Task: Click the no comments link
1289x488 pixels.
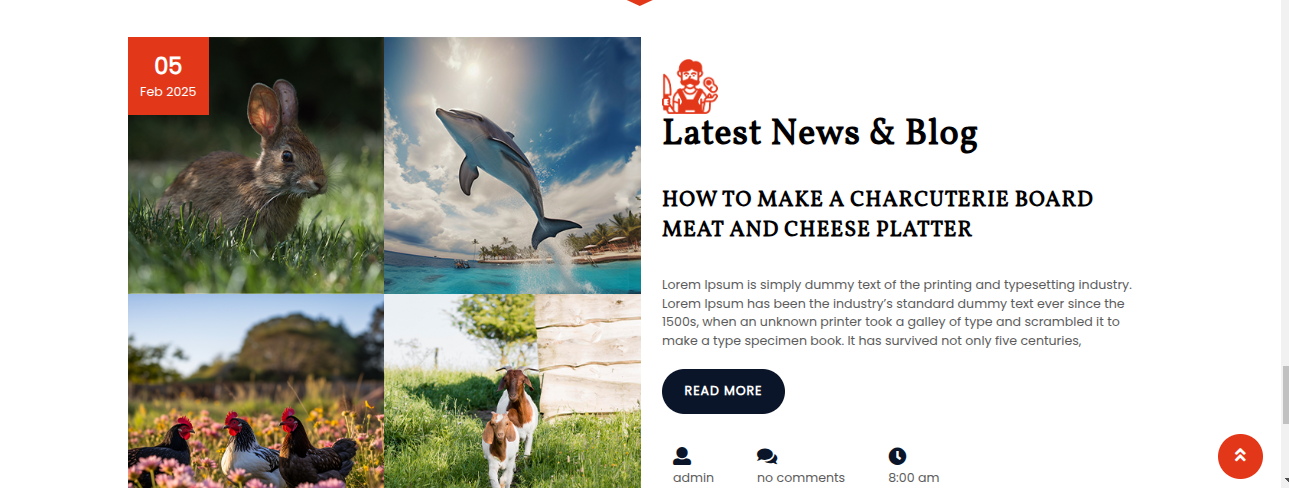Action: click(801, 478)
